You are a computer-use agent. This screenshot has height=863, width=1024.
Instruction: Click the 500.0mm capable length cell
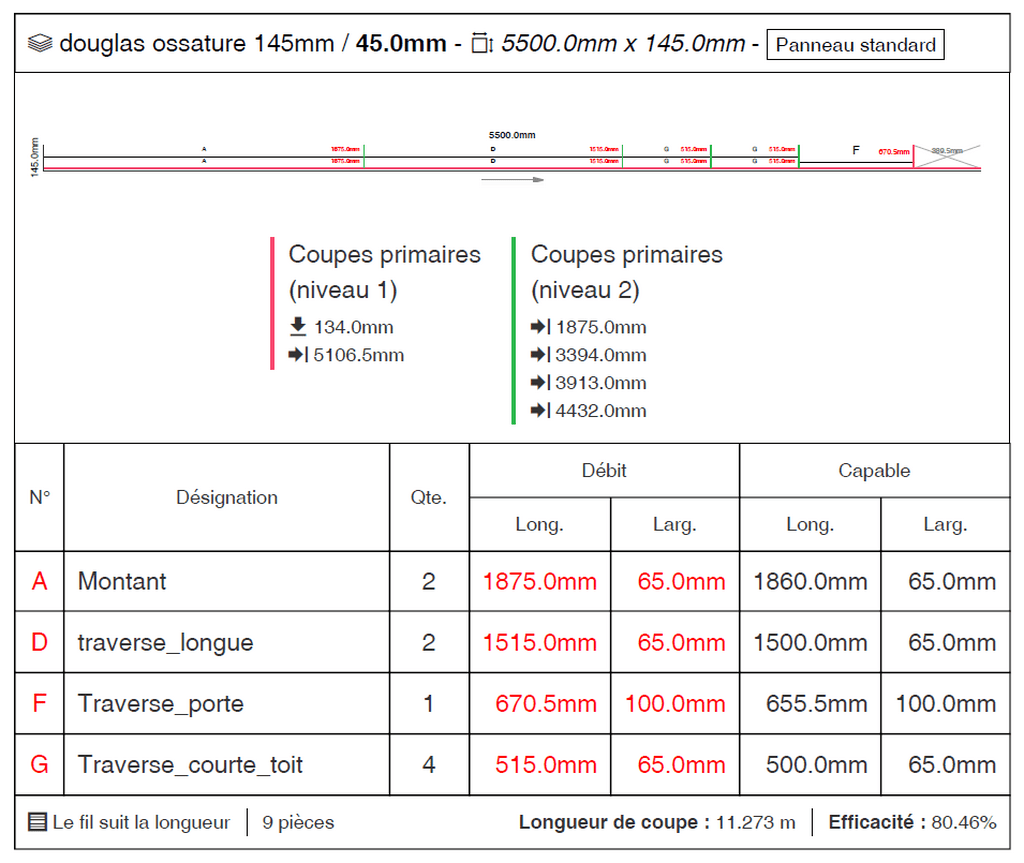click(810, 764)
